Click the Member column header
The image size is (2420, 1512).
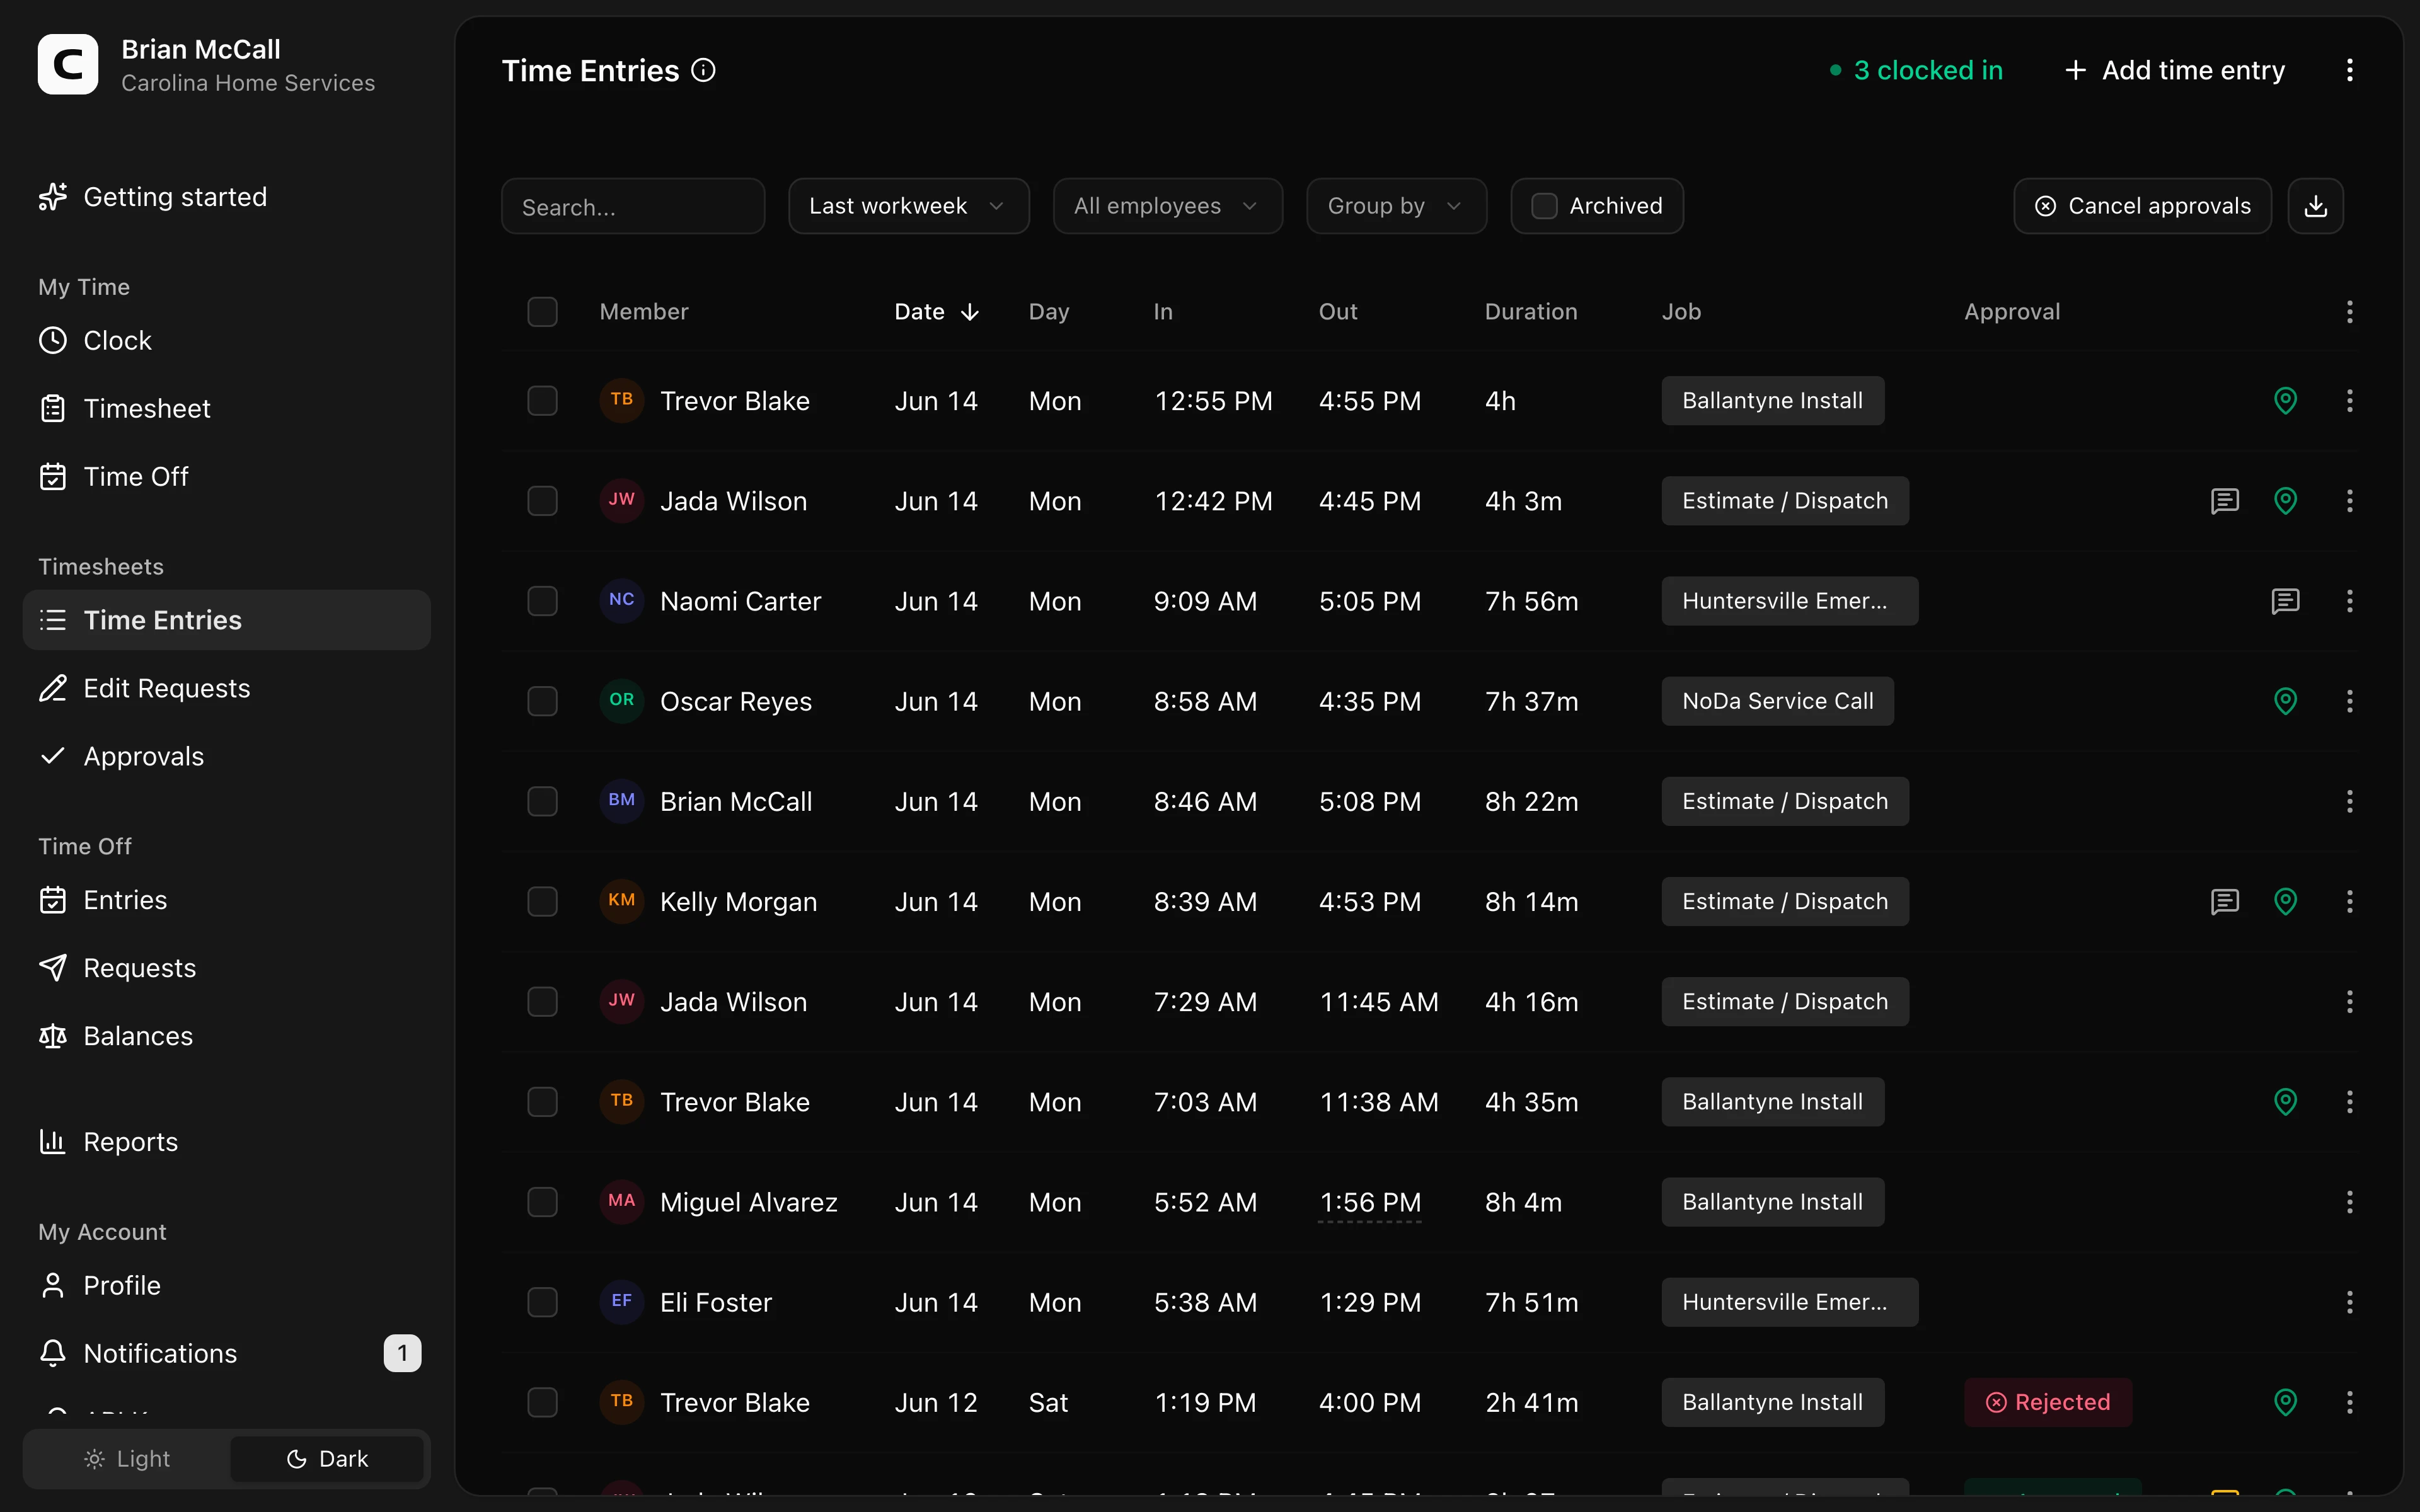pyautogui.click(x=644, y=312)
